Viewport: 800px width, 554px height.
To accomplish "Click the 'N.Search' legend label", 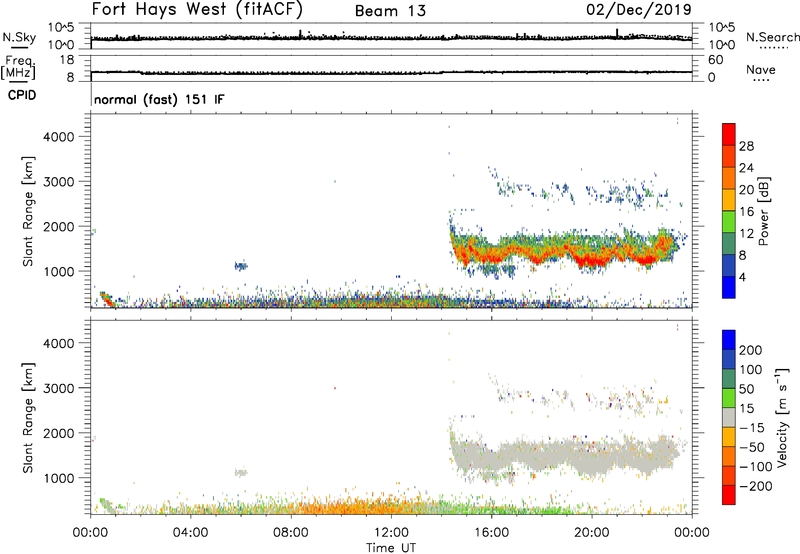I will point(773,37).
